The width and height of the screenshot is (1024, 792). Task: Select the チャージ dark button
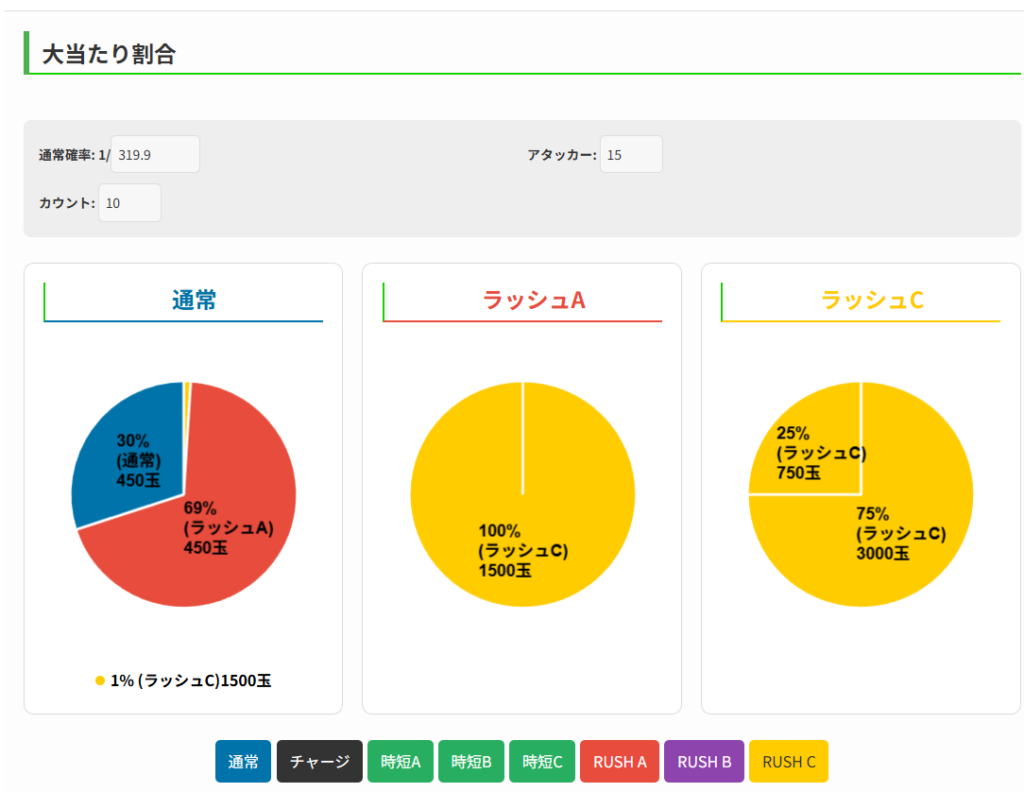click(319, 761)
